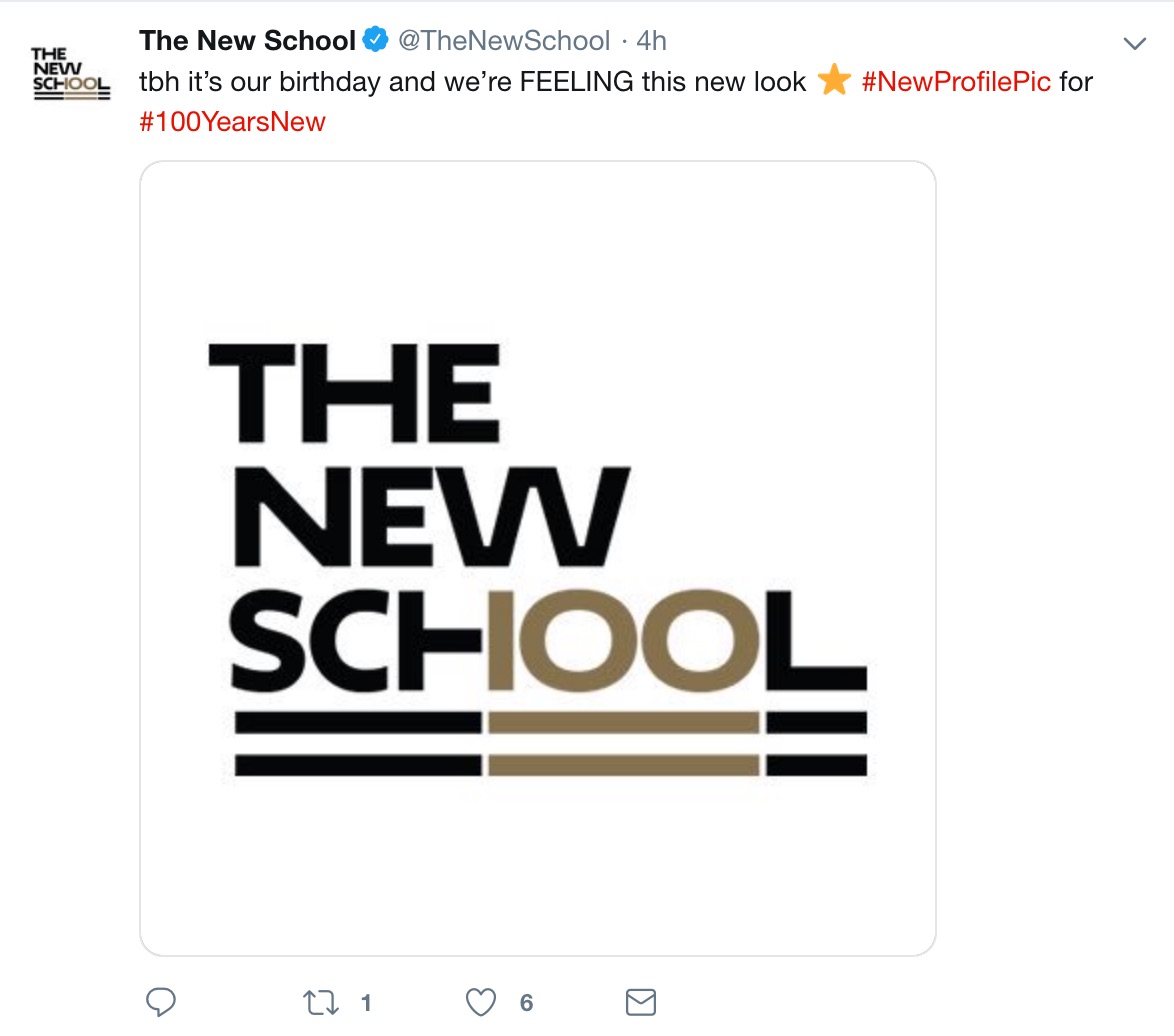This screenshot has height=1036, width=1174.
Task: Expand the tweet options chevron menu
Action: pyautogui.click(x=1134, y=43)
